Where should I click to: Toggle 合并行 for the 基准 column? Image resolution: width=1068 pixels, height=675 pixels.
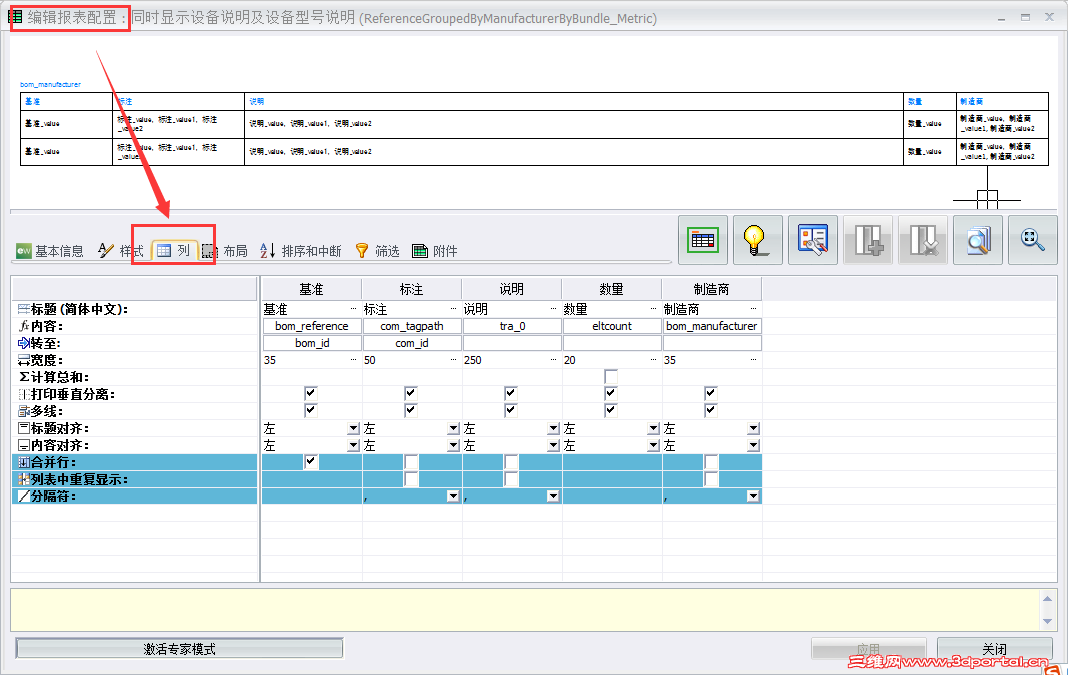point(311,461)
